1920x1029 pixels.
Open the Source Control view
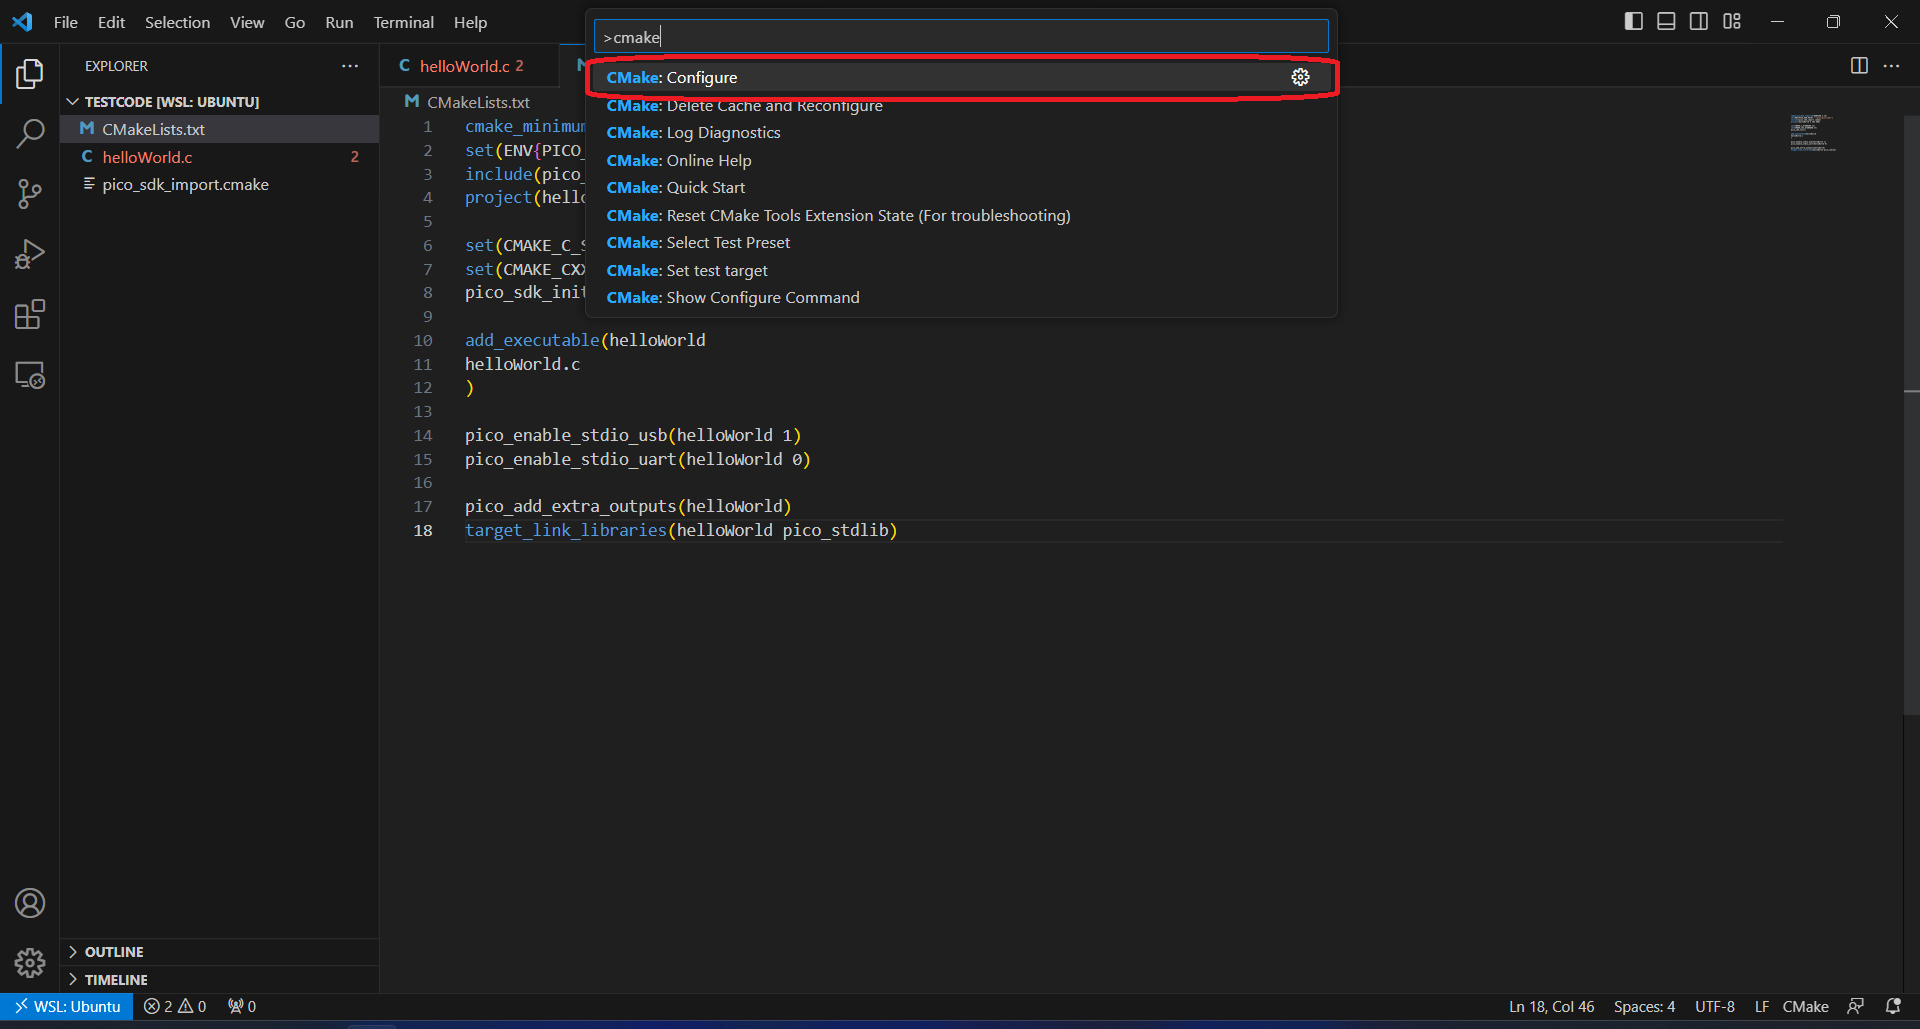coord(30,194)
